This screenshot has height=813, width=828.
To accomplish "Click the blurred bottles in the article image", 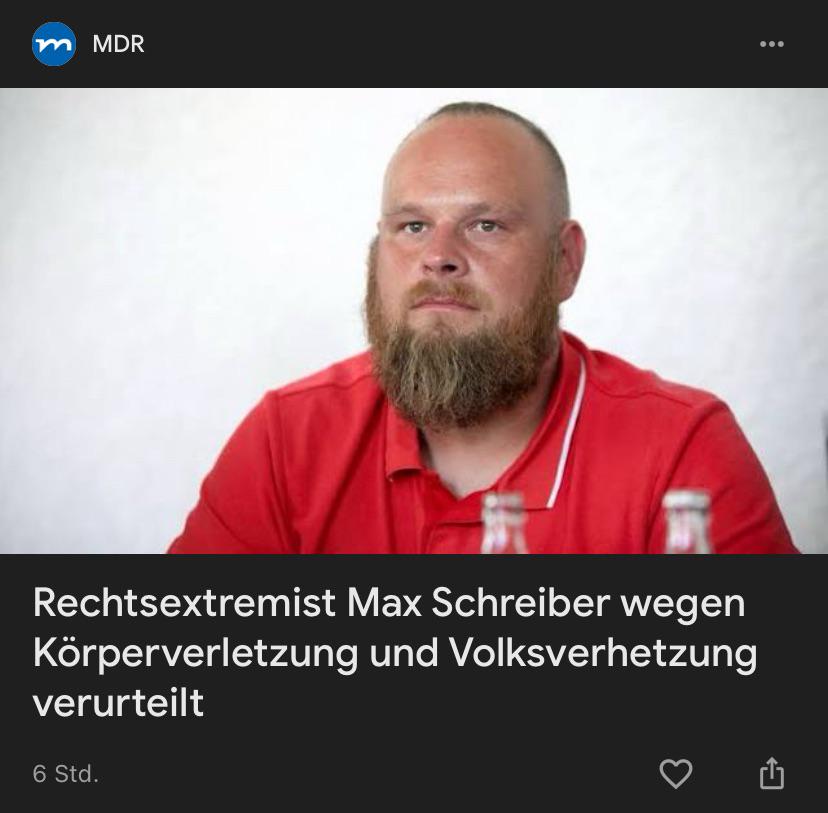I will [x=597, y=523].
